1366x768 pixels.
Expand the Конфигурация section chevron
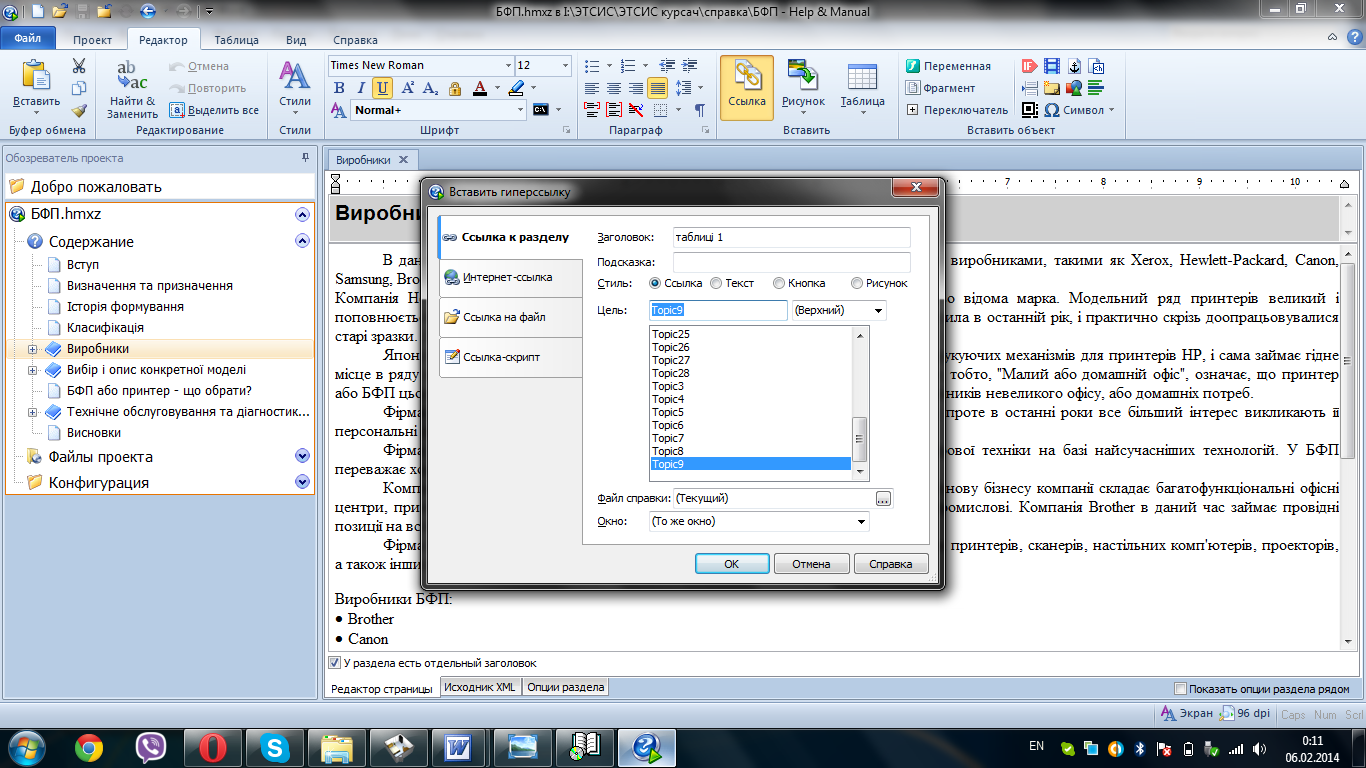(x=303, y=482)
